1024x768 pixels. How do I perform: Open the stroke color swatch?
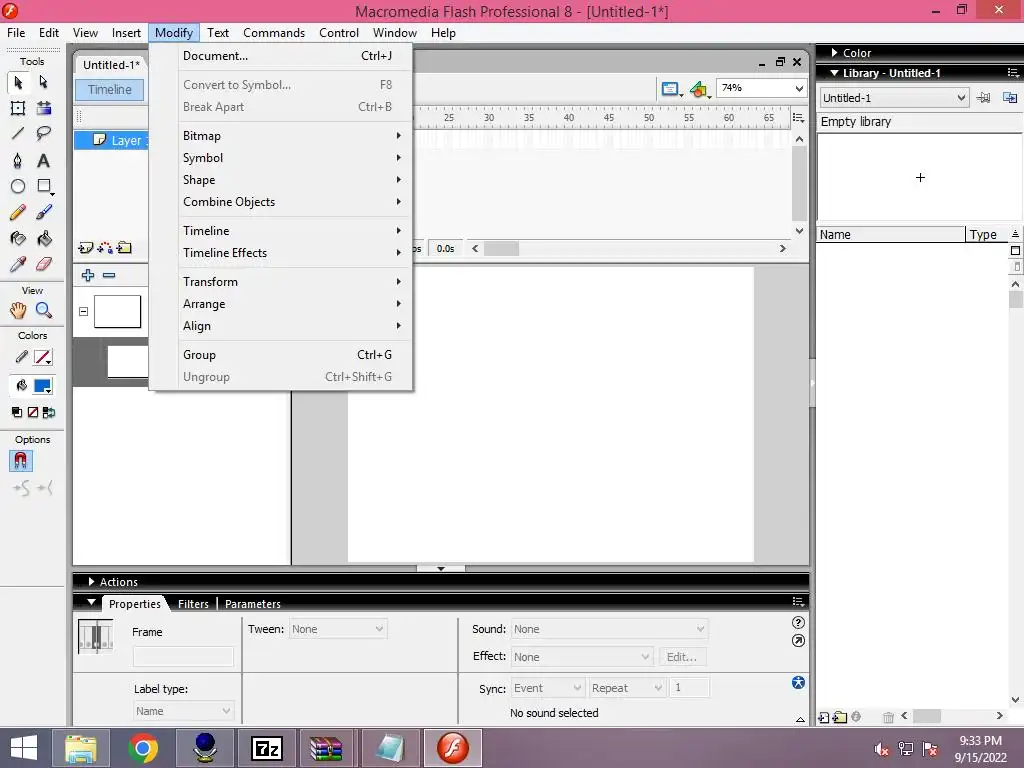pyautogui.click(x=42, y=357)
